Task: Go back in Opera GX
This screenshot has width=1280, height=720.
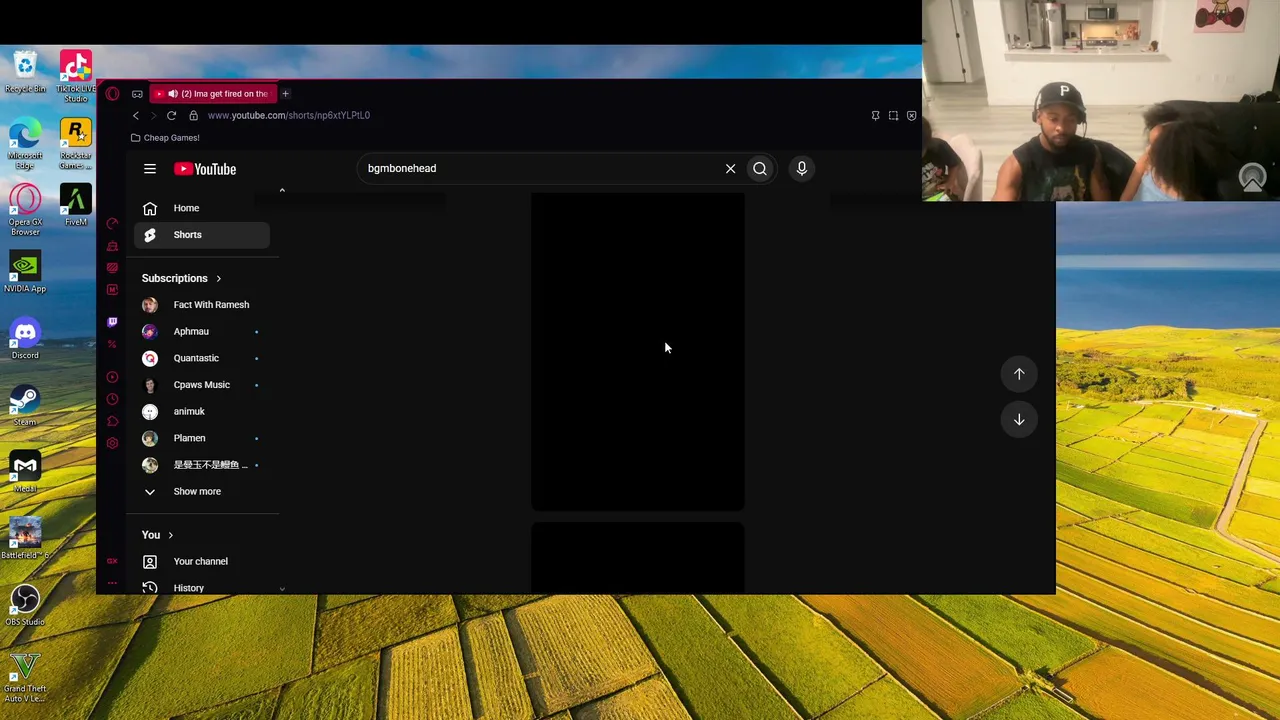Action: [136, 115]
